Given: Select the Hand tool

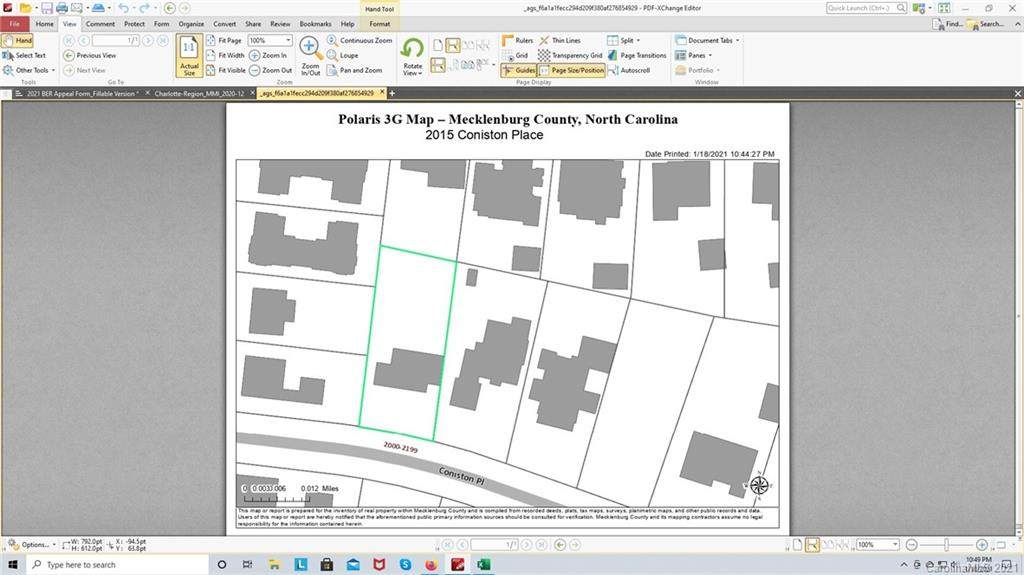Looking at the screenshot, I should (x=18, y=41).
